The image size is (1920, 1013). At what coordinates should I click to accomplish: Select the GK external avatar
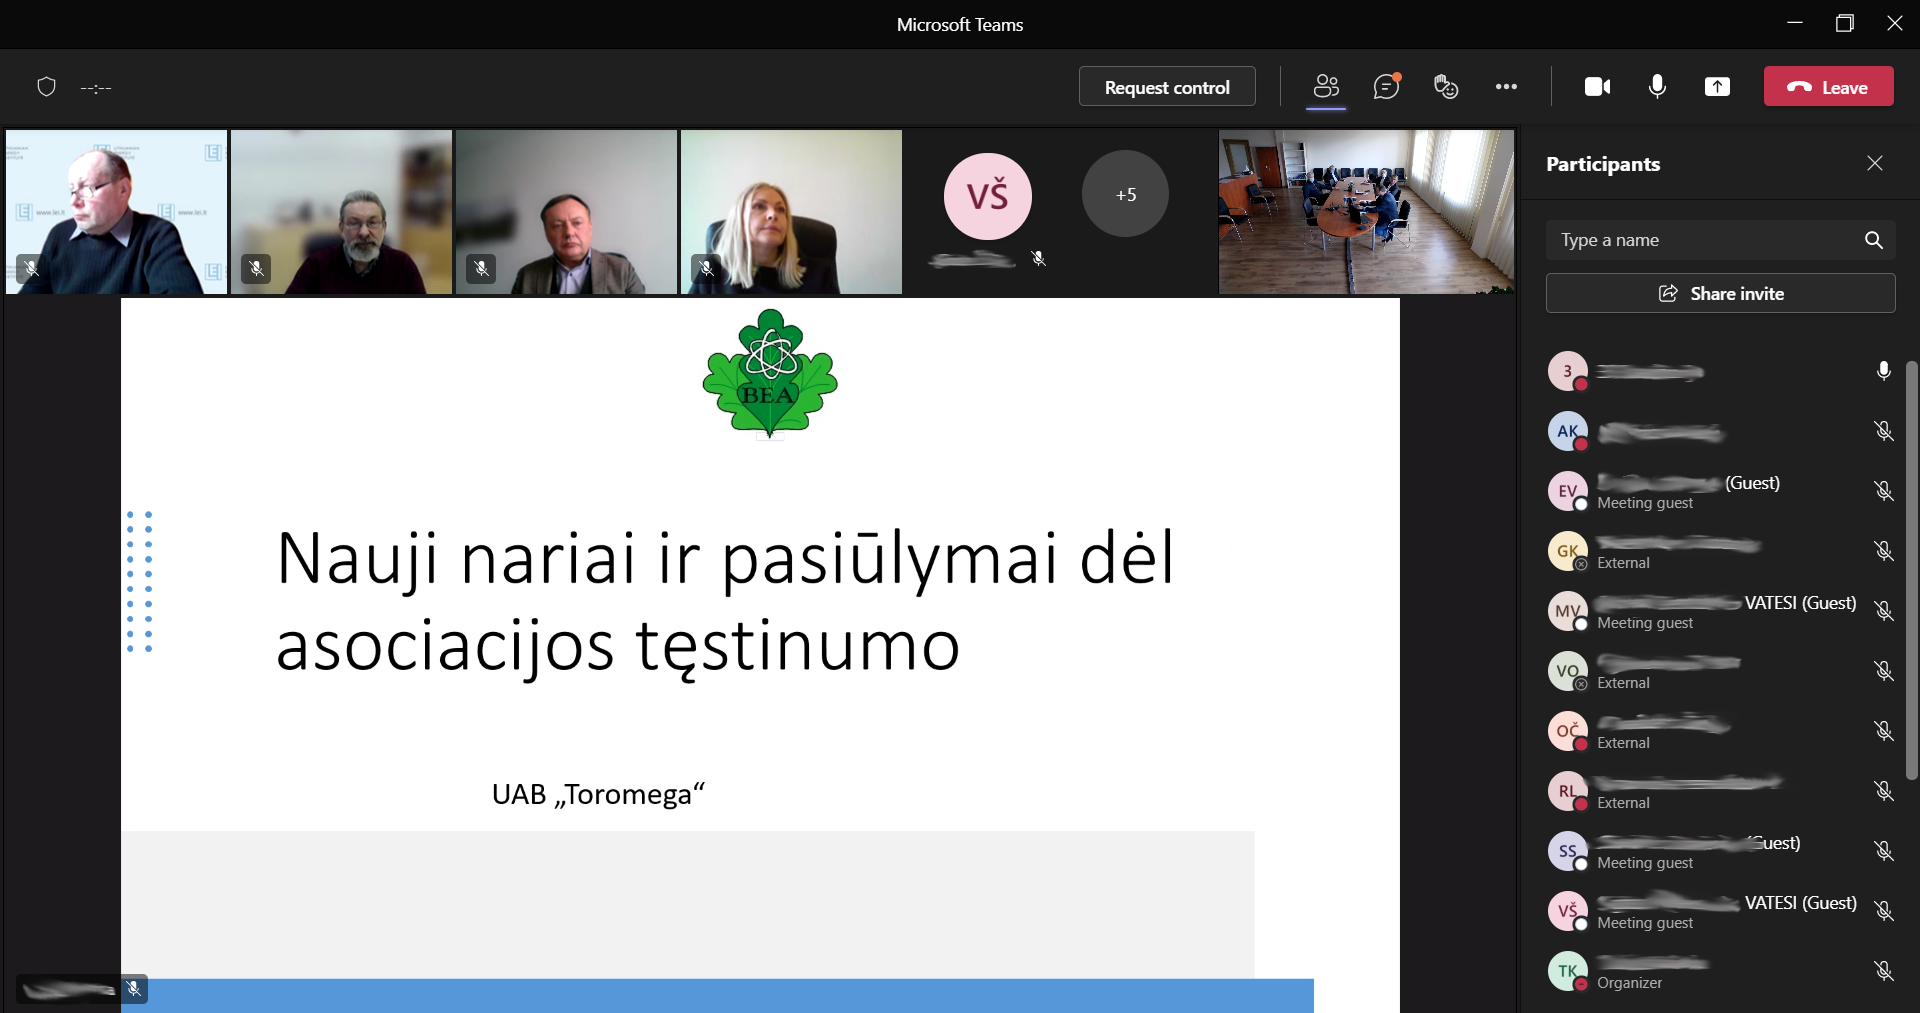click(1567, 551)
